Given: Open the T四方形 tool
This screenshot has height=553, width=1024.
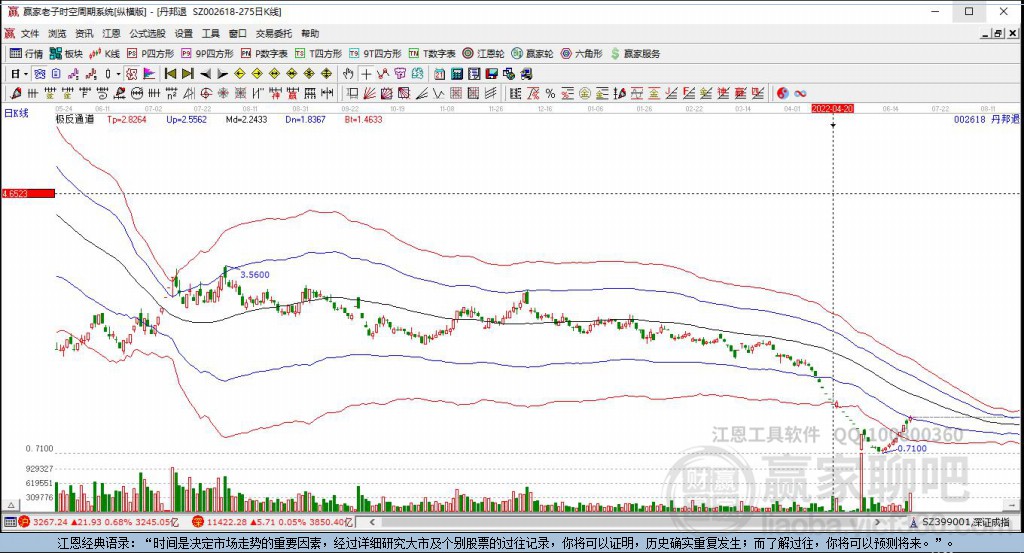Looking at the screenshot, I should (x=318, y=54).
